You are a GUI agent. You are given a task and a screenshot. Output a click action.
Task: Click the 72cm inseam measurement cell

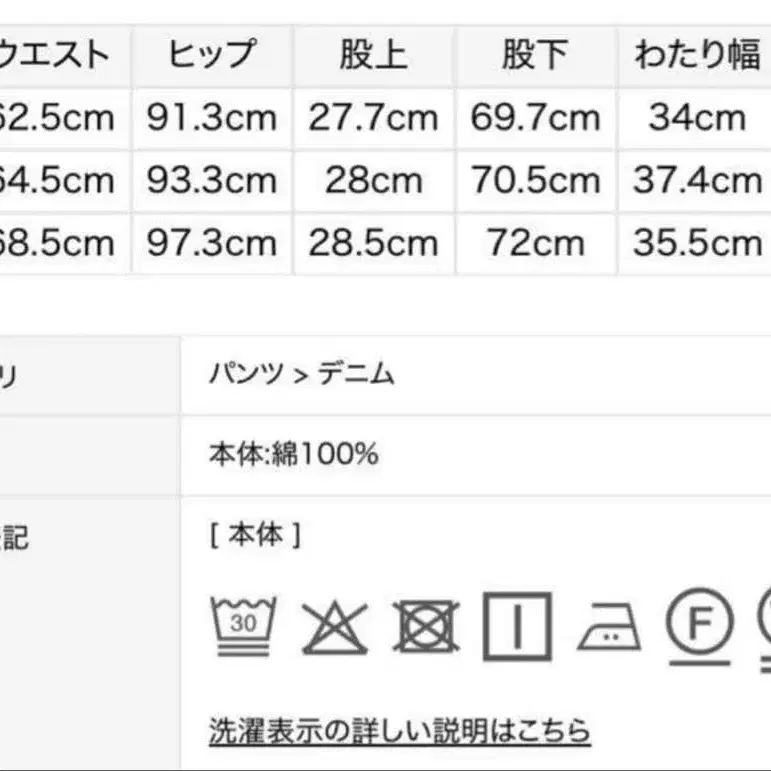tap(535, 243)
